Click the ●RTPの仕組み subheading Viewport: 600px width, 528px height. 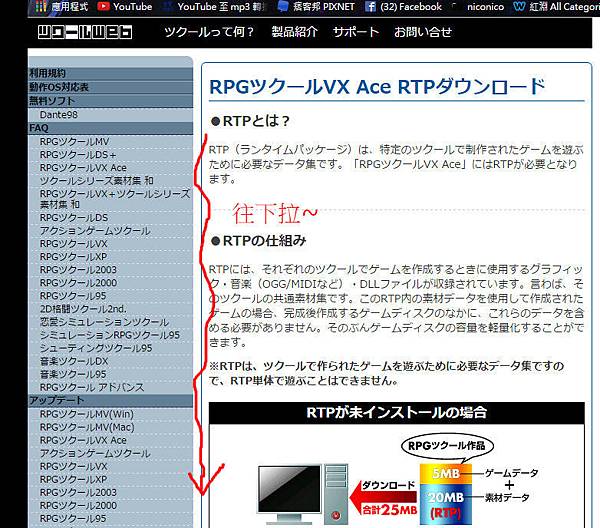tap(259, 241)
